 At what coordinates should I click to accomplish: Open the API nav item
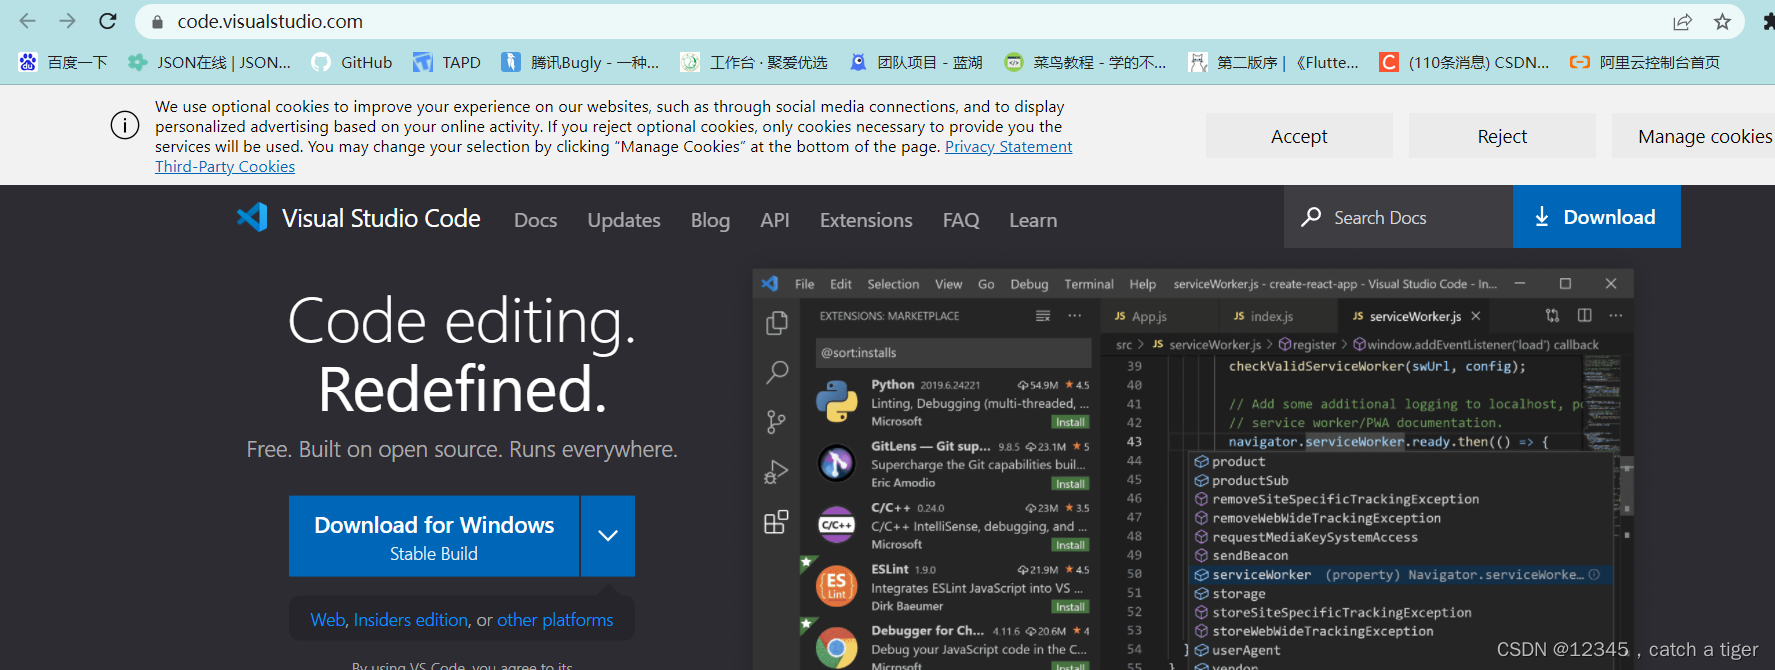pos(775,220)
